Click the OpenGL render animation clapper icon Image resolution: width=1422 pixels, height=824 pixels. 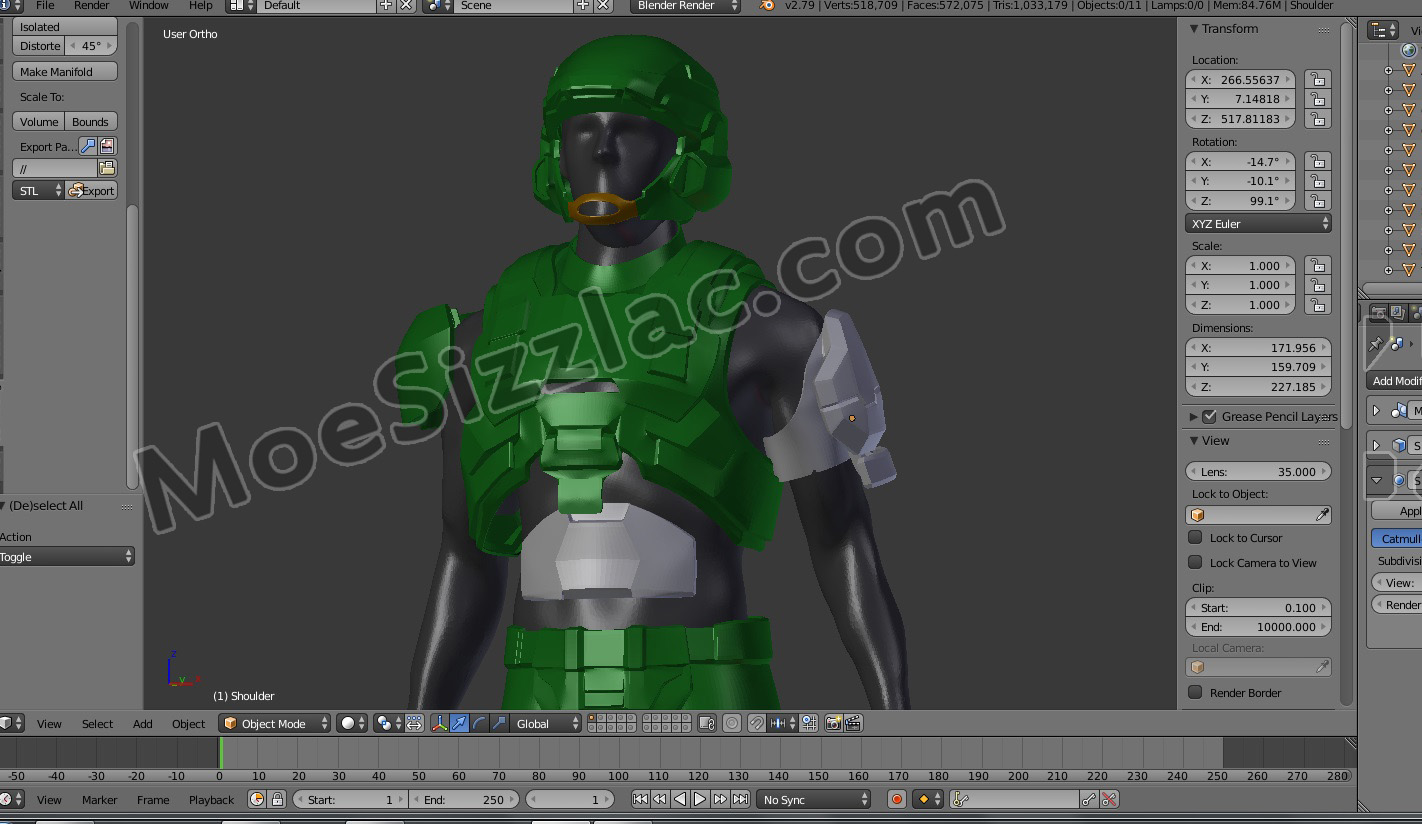pyautogui.click(x=853, y=723)
